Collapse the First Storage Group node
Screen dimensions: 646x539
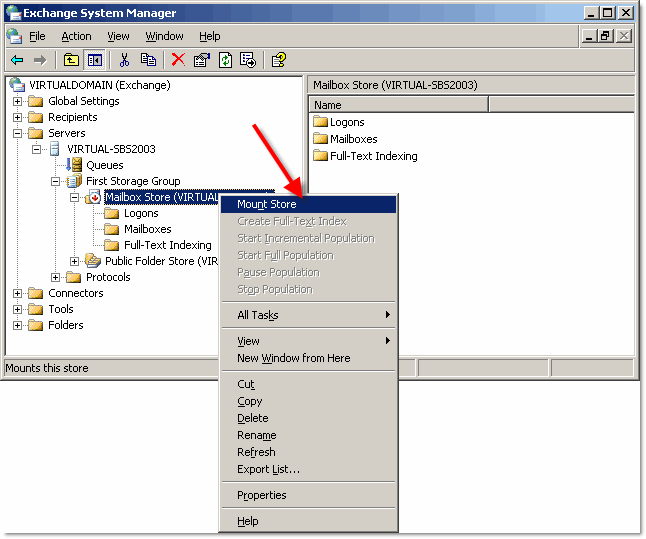click(55, 181)
